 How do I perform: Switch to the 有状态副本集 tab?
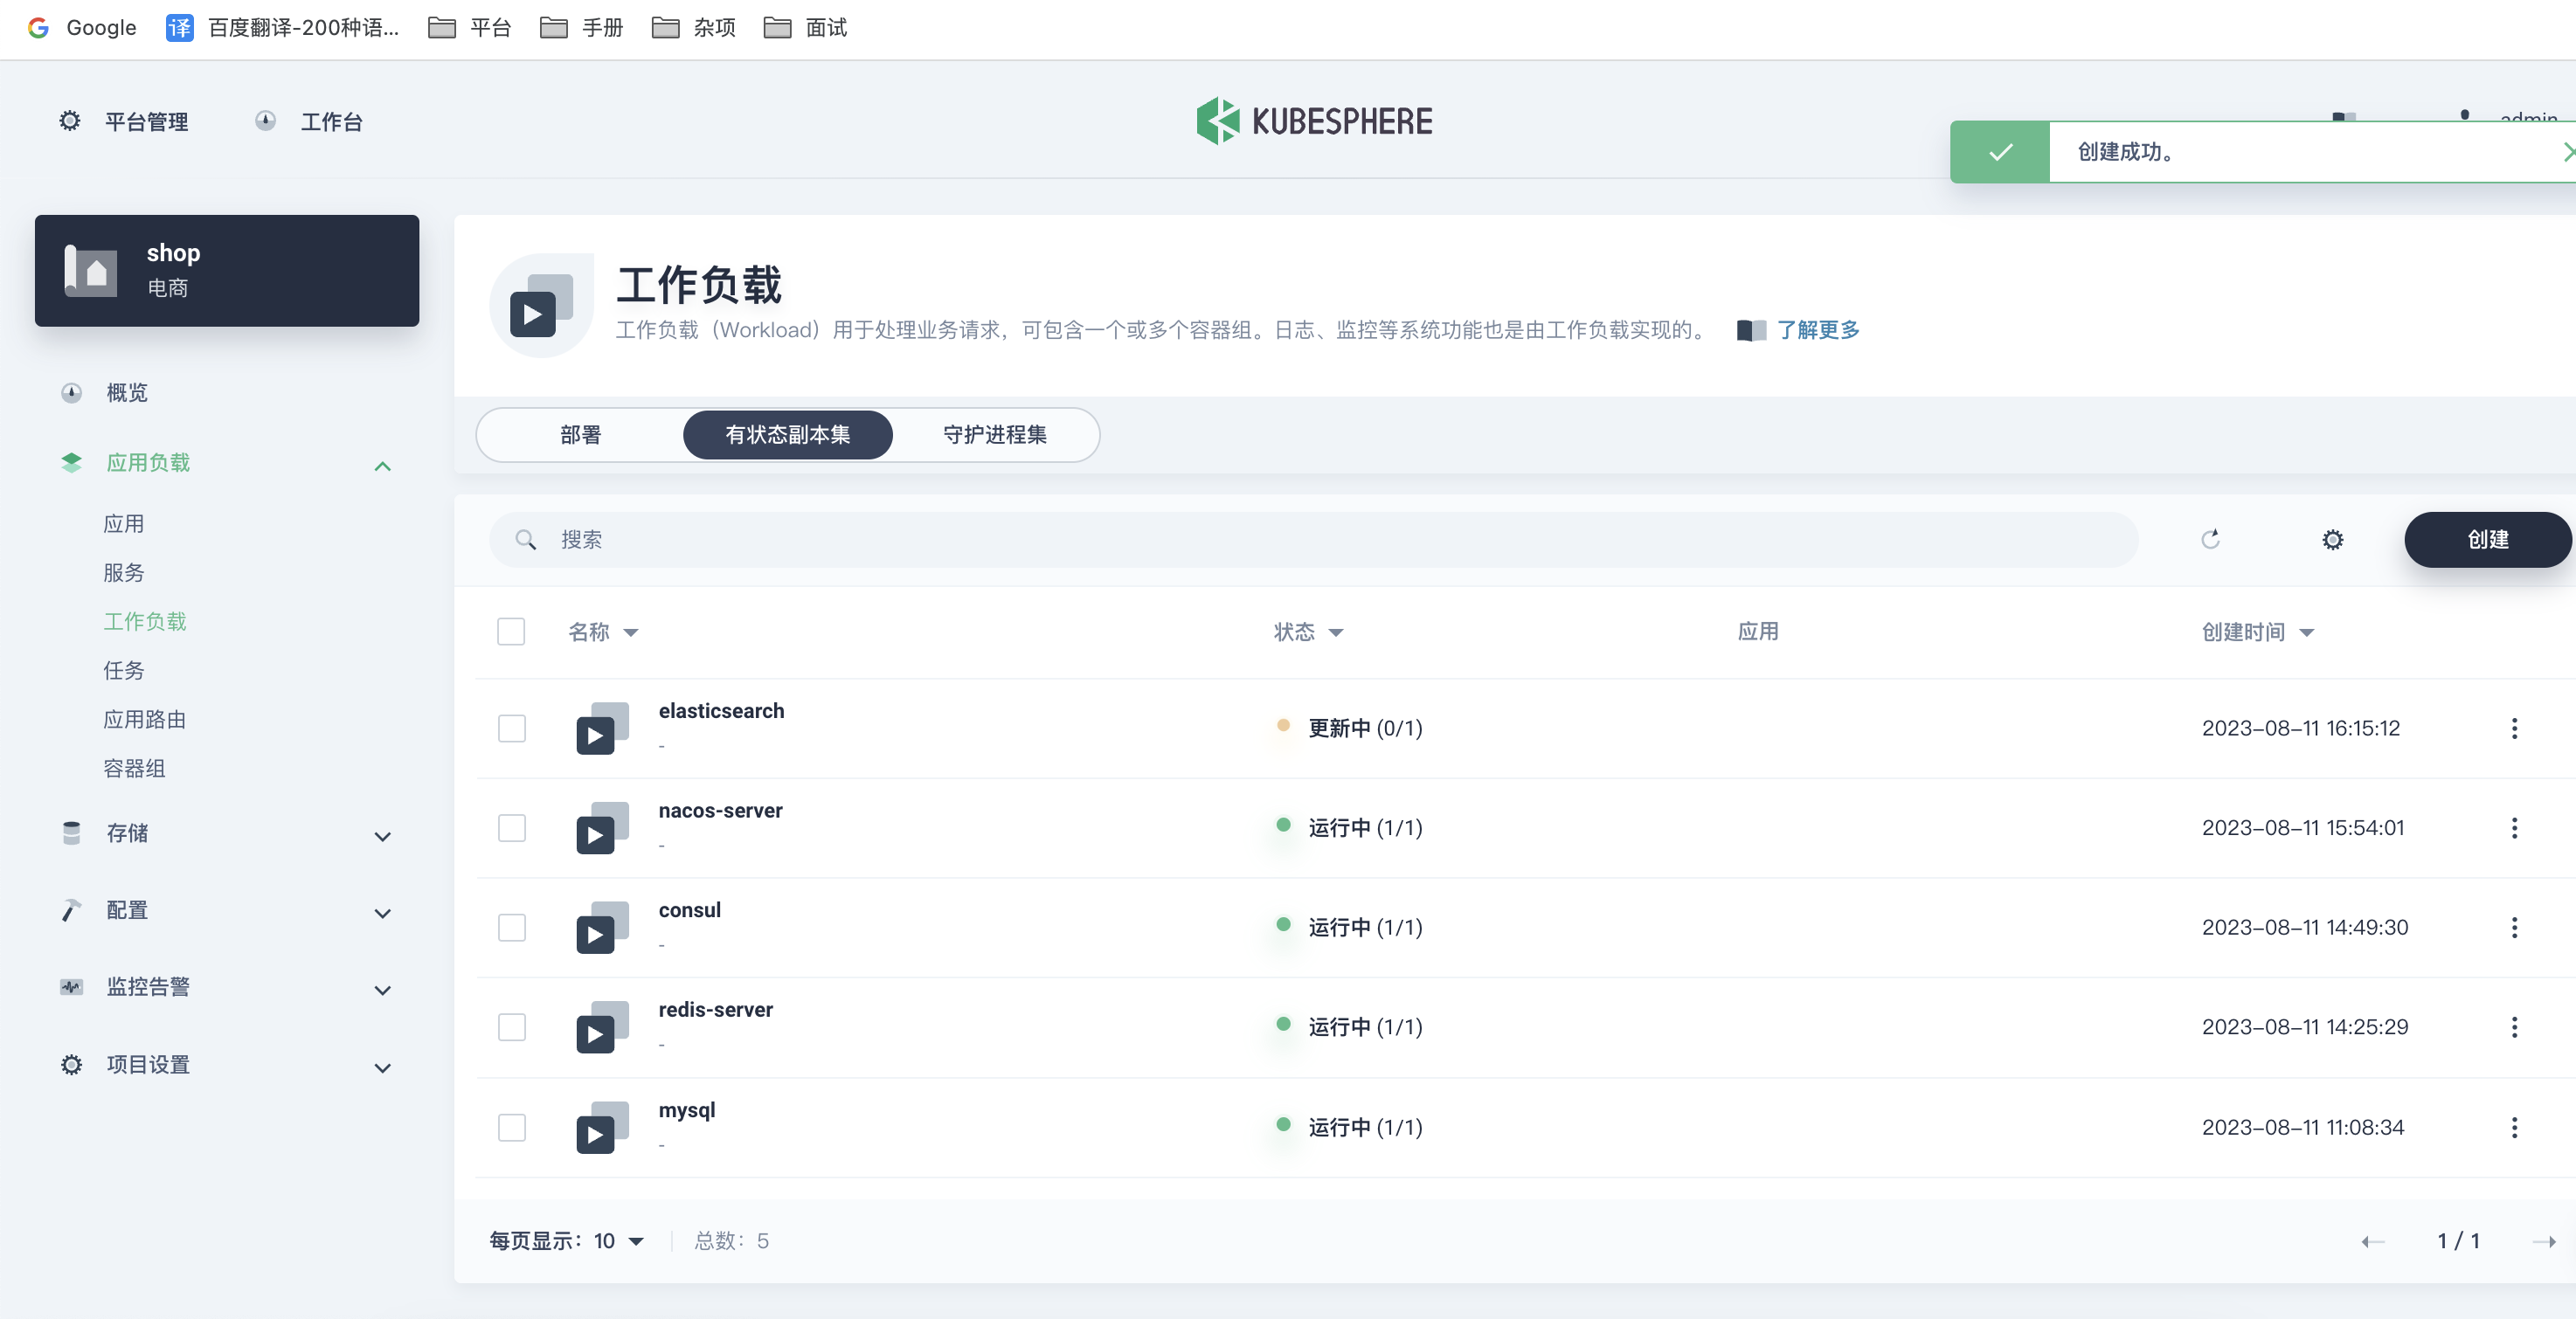[x=788, y=435]
